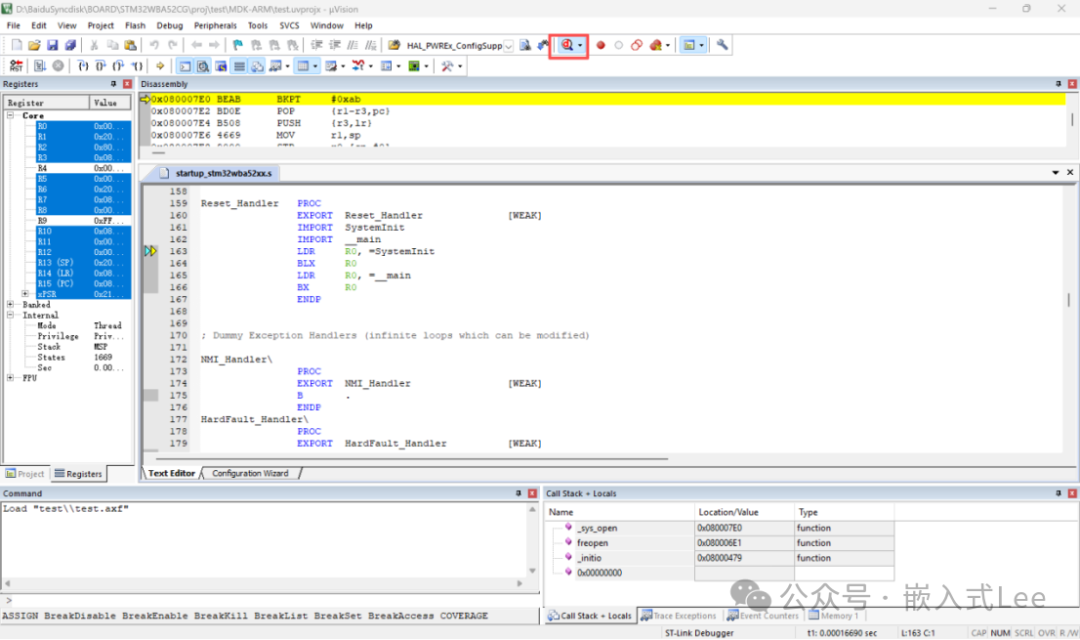The image size is (1080, 640).
Task: Click the Reset CPU icon
Action: 16,66
